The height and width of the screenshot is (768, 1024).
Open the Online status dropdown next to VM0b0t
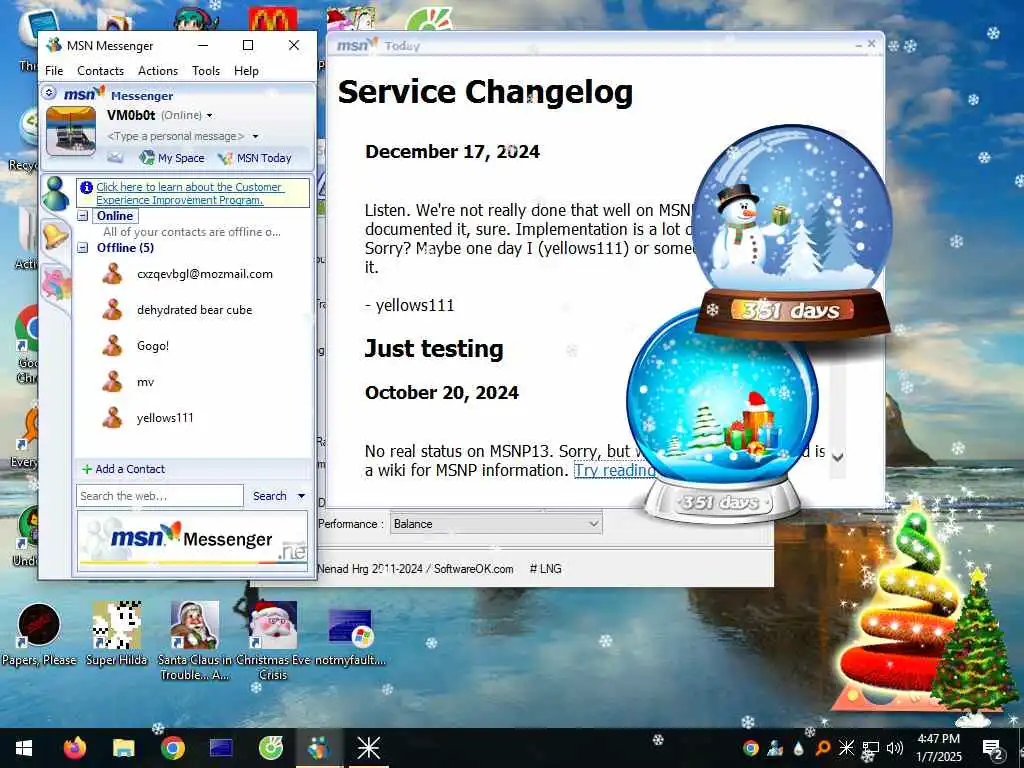coord(210,116)
